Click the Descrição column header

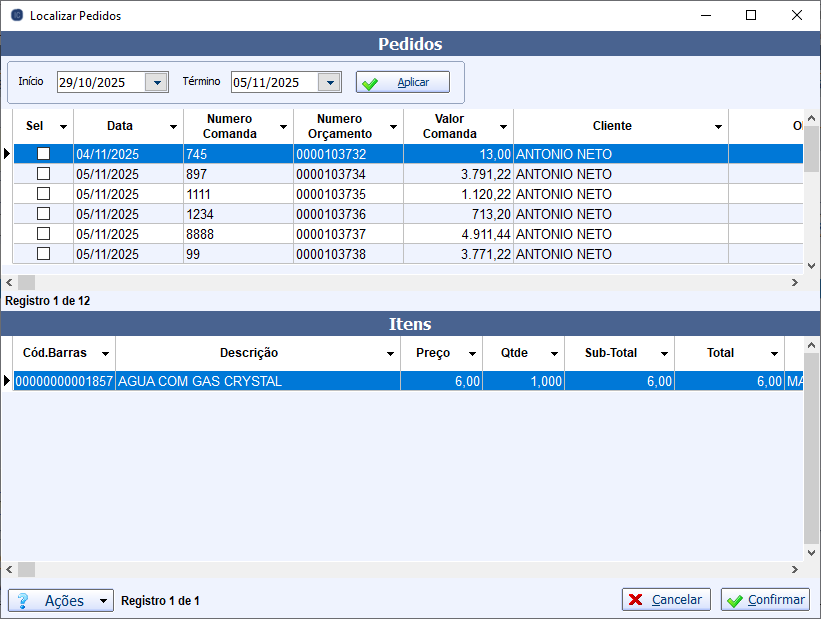point(249,353)
